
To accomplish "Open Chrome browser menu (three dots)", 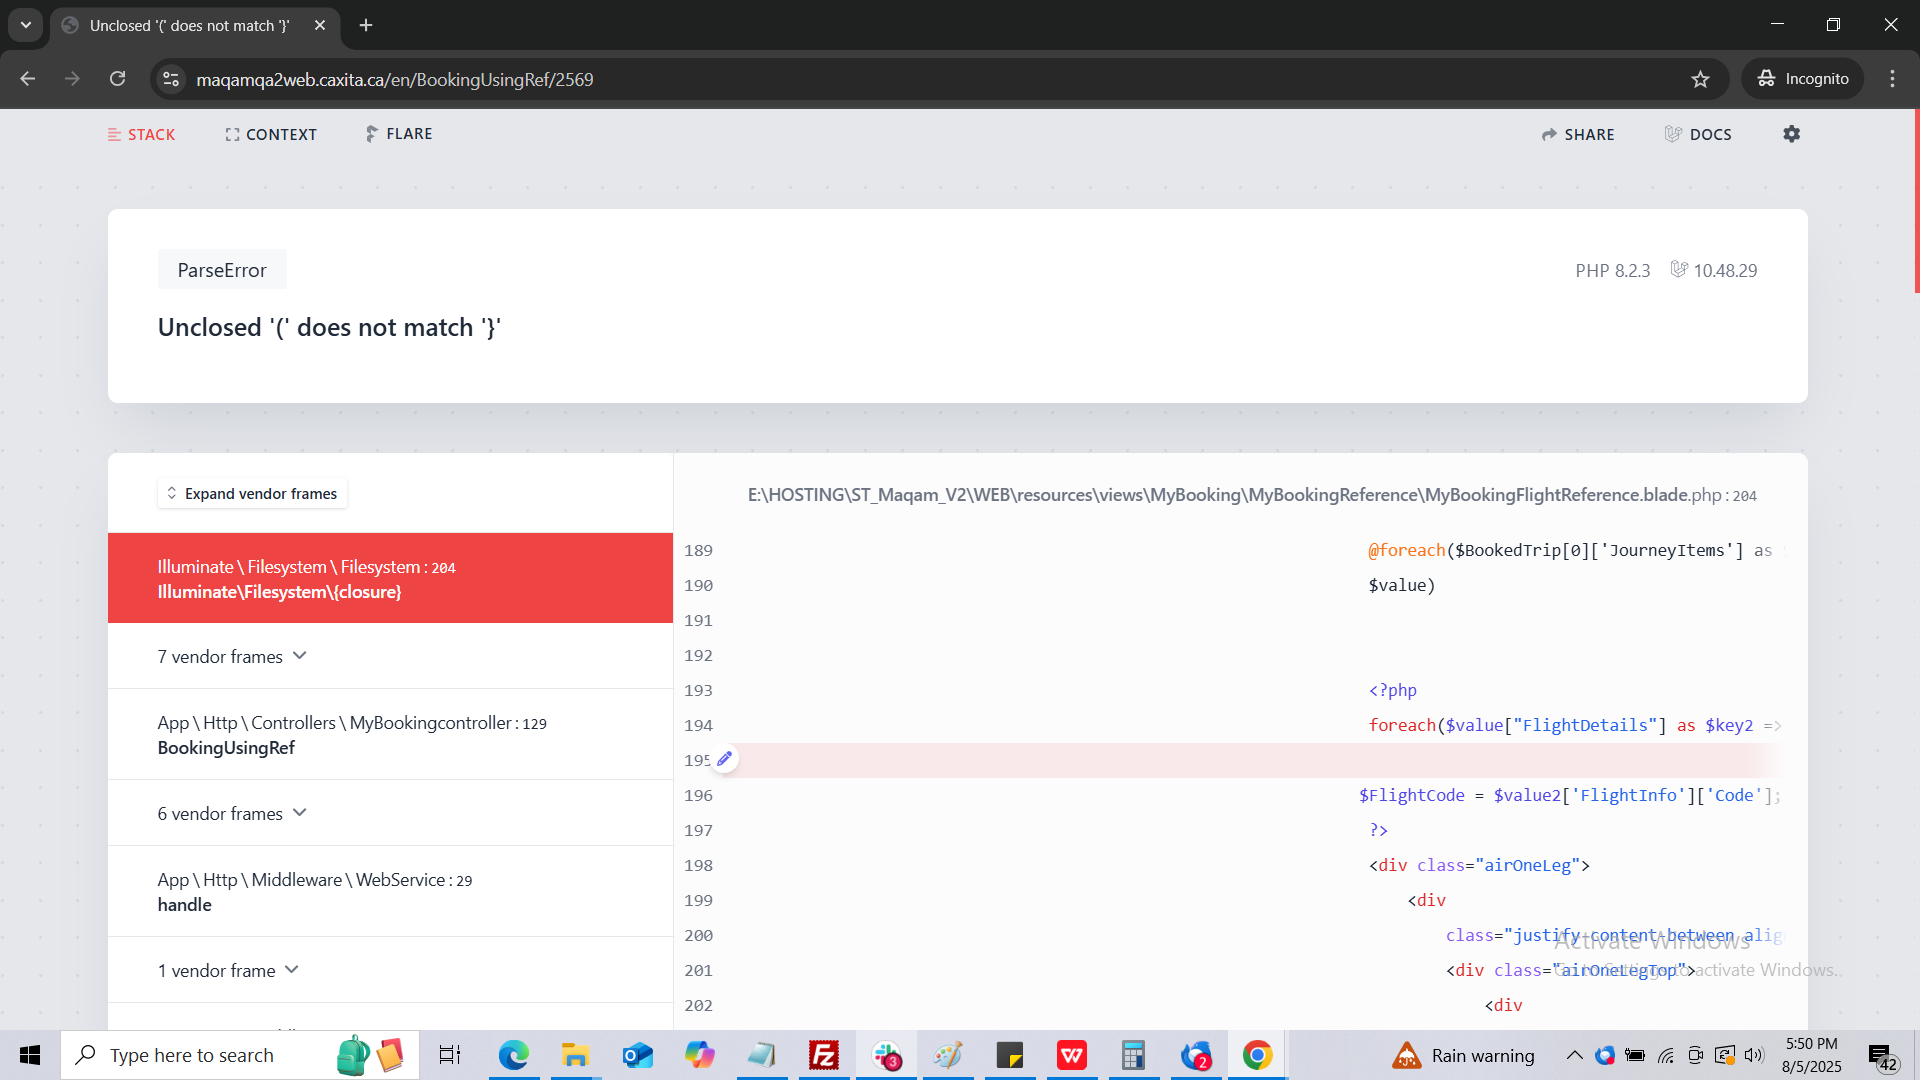I will click(1892, 79).
